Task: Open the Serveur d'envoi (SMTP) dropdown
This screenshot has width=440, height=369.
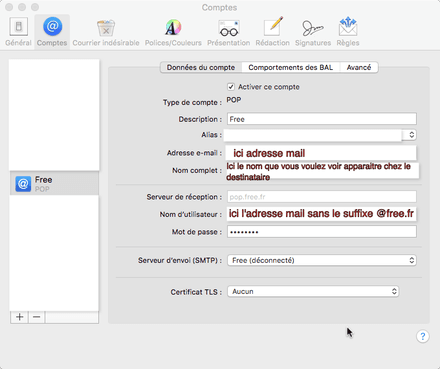Action: tap(322, 260)
